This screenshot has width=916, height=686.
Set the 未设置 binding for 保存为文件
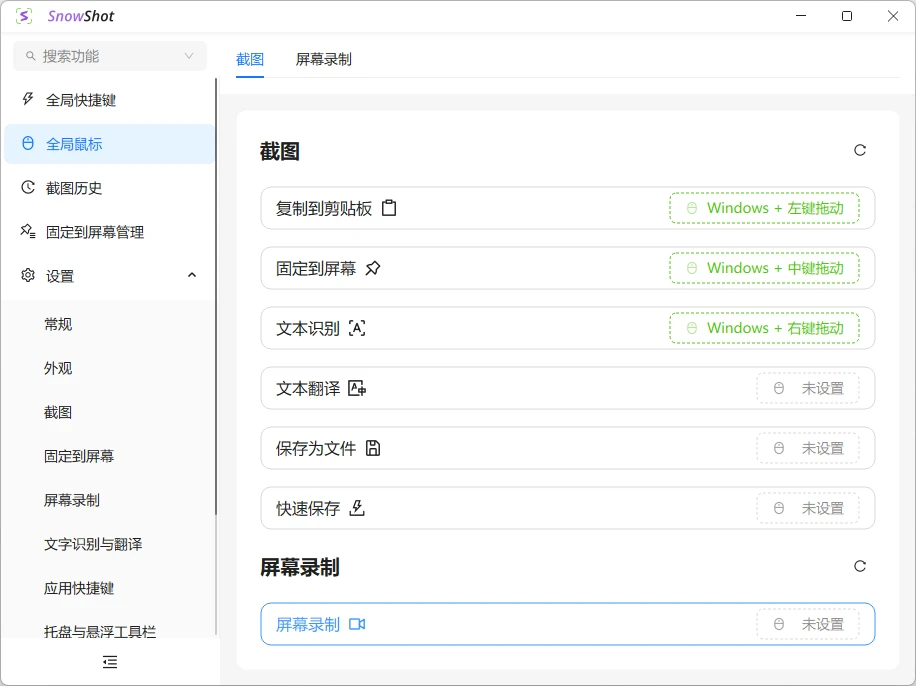coord(808,448)
